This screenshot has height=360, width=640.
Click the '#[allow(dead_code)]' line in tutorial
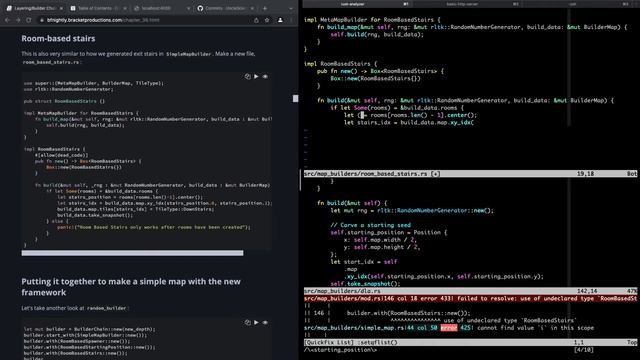[x=61, y=155]
